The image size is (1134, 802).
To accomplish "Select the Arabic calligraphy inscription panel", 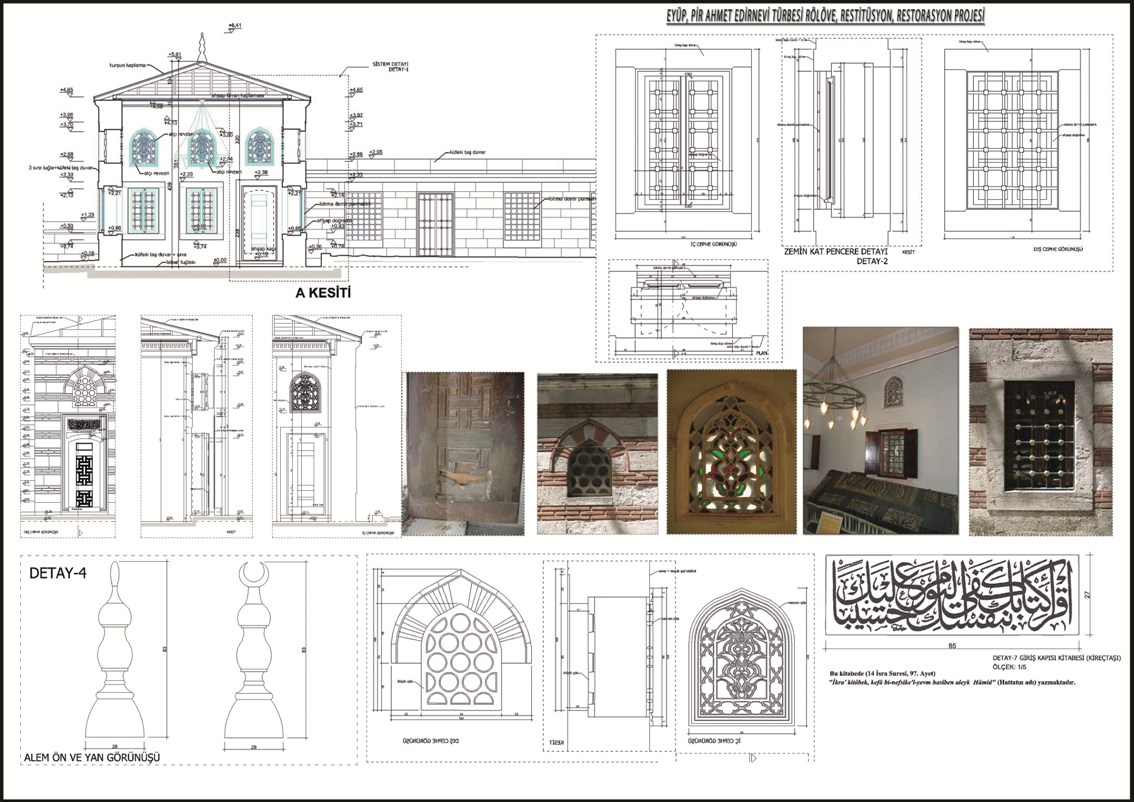I will pyautogui.click(x=949, y=597).
